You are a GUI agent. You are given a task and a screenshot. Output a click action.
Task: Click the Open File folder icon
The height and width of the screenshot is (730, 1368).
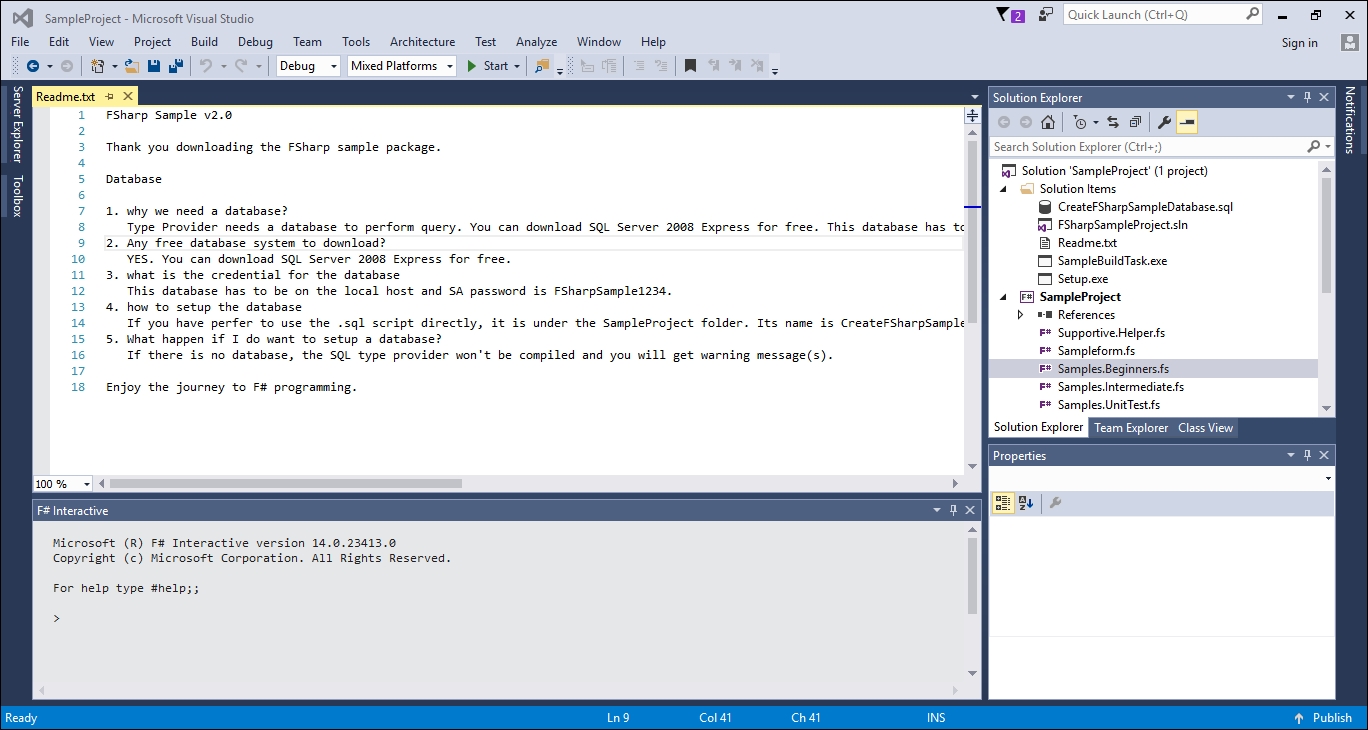(x=132, y=66)
